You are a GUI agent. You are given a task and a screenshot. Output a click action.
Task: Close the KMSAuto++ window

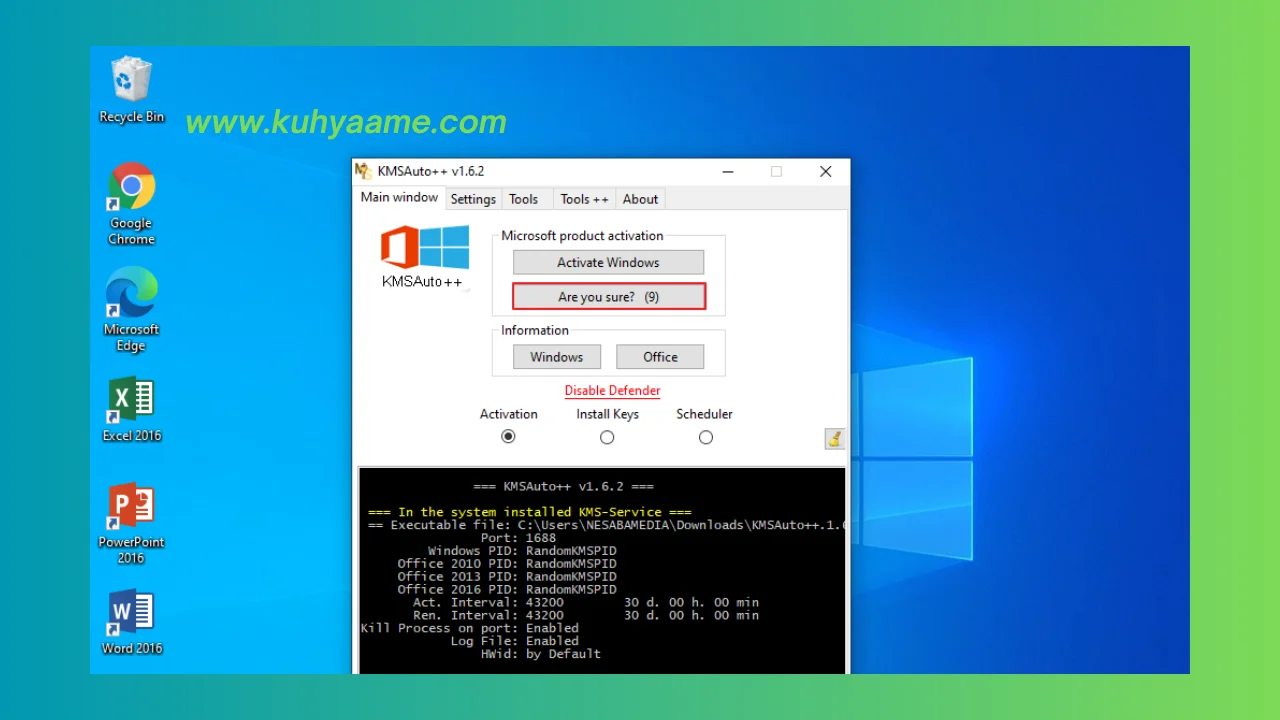click(825, 171)
